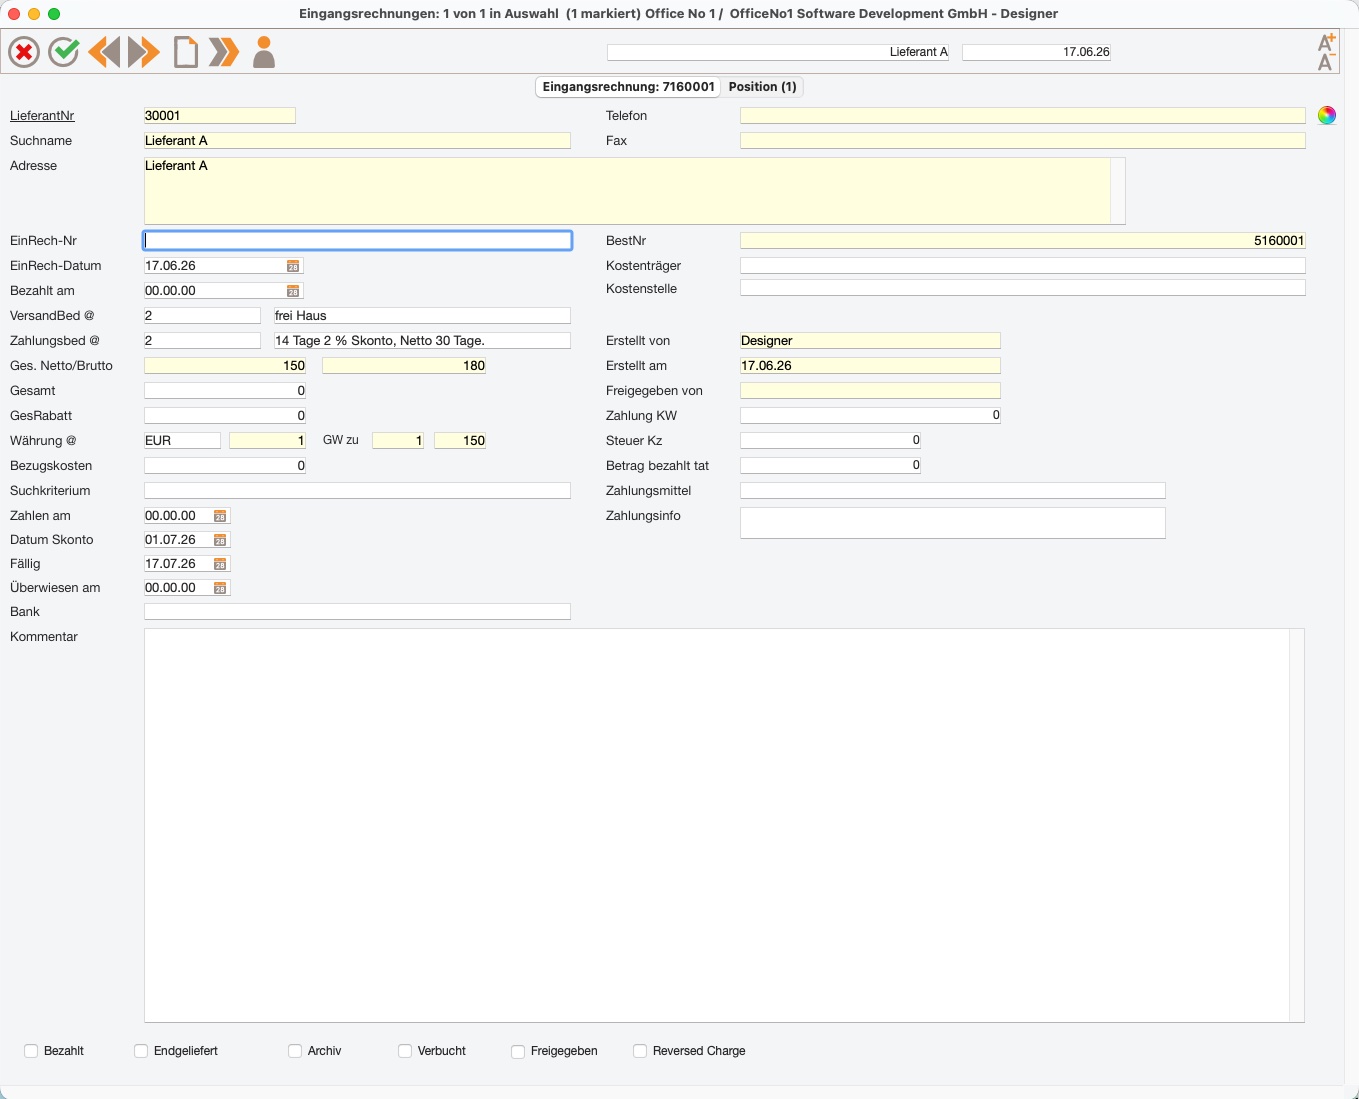The height and width of the screenshot is (1099, 1359).
Task: Toggle the Archiv checkbox
Action: click(x=295, y=1051)
